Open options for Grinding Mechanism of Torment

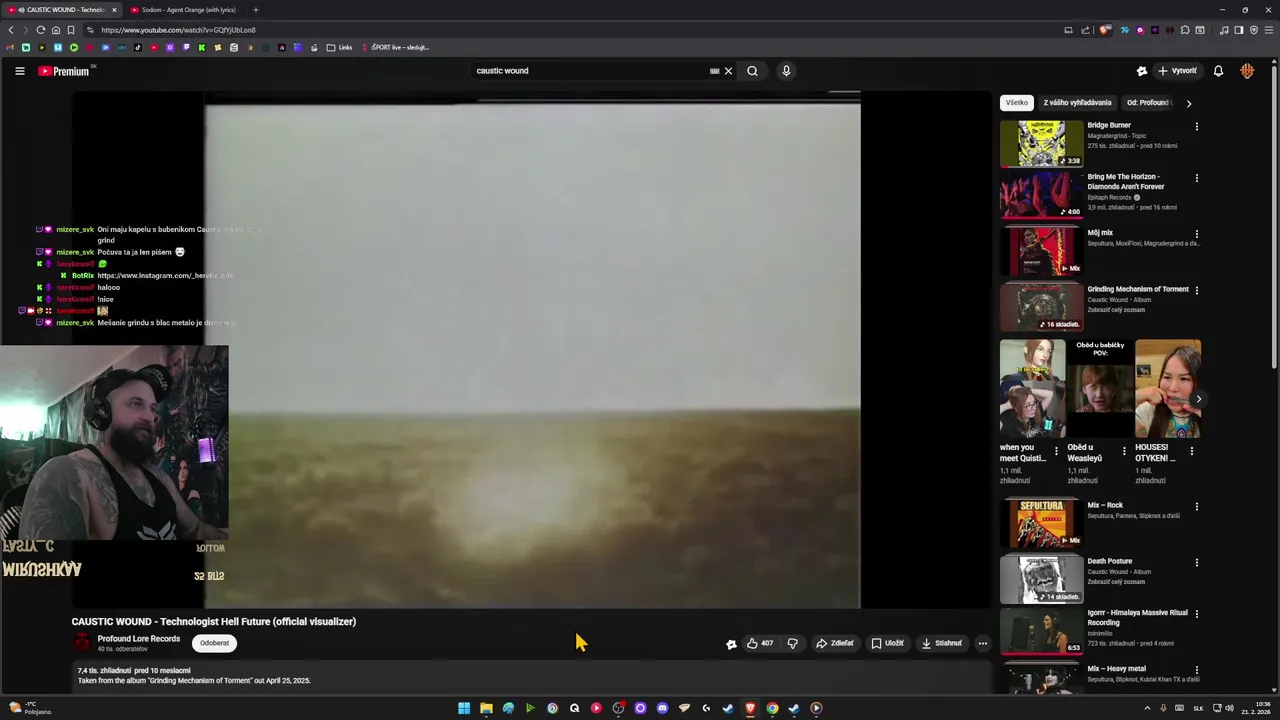click(1196, 291)
